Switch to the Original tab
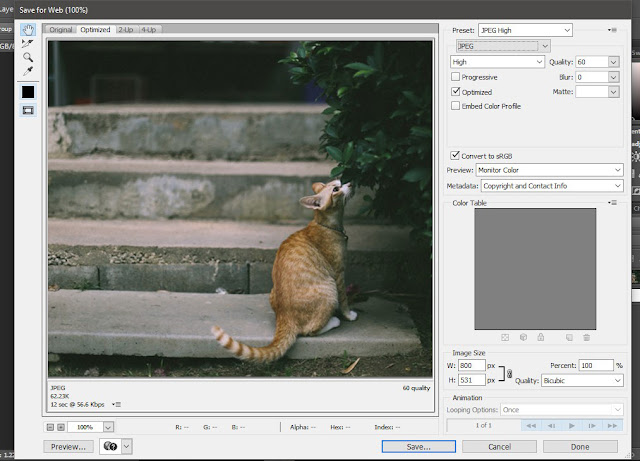Image resolution: width=640 pixels, height=461 pixels. coord(61,30)
